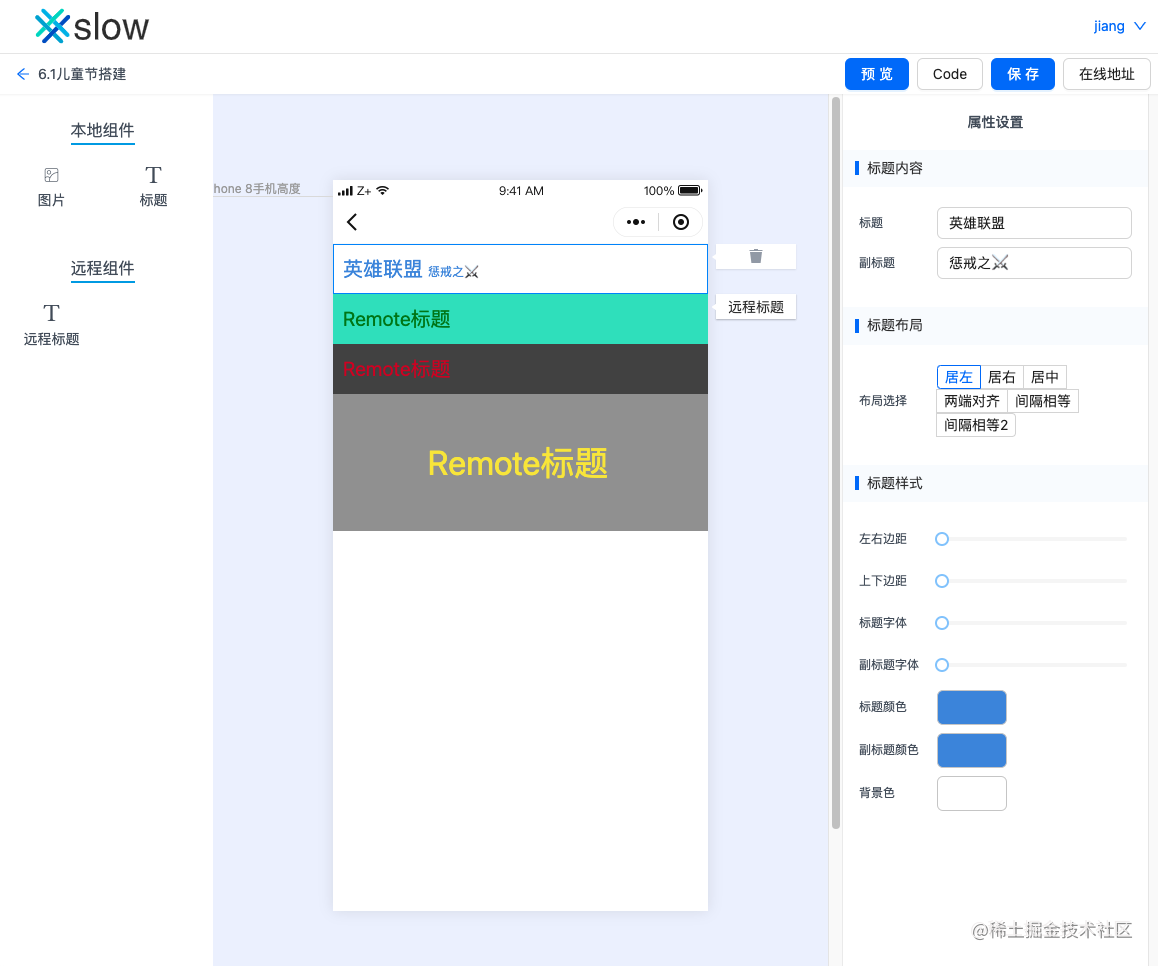The image size is (1158, 966).
Task: Focus the 标题 input with 英雄联盟
Action: [x=1034, y=223]
